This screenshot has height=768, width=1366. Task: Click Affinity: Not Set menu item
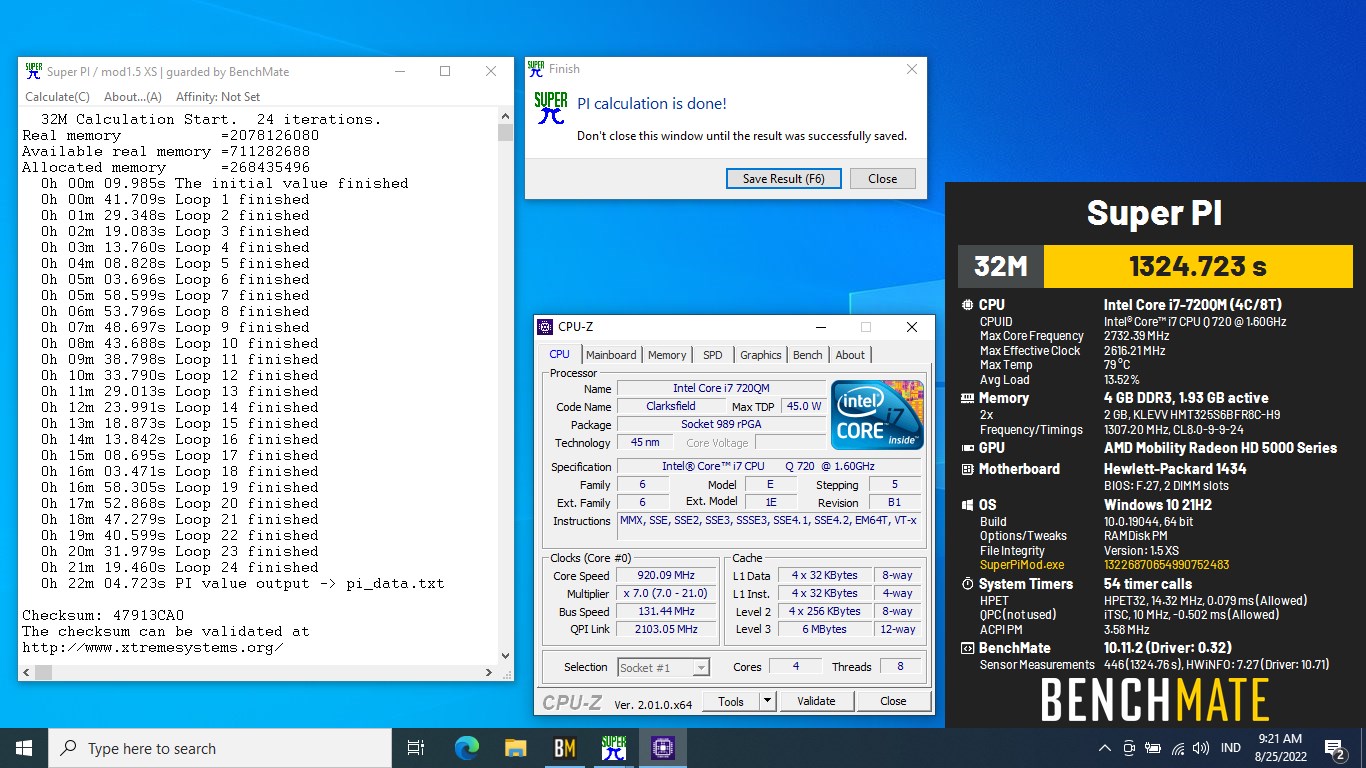pos(218,97)
